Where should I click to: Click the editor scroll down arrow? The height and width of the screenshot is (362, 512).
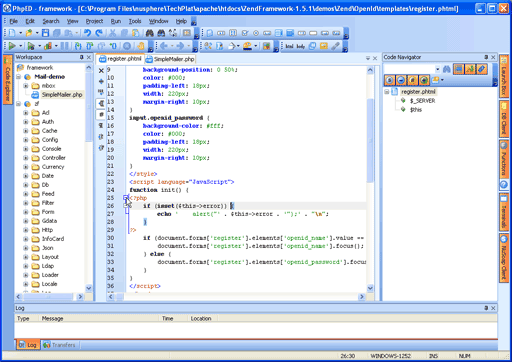click(x=370, y=288)
